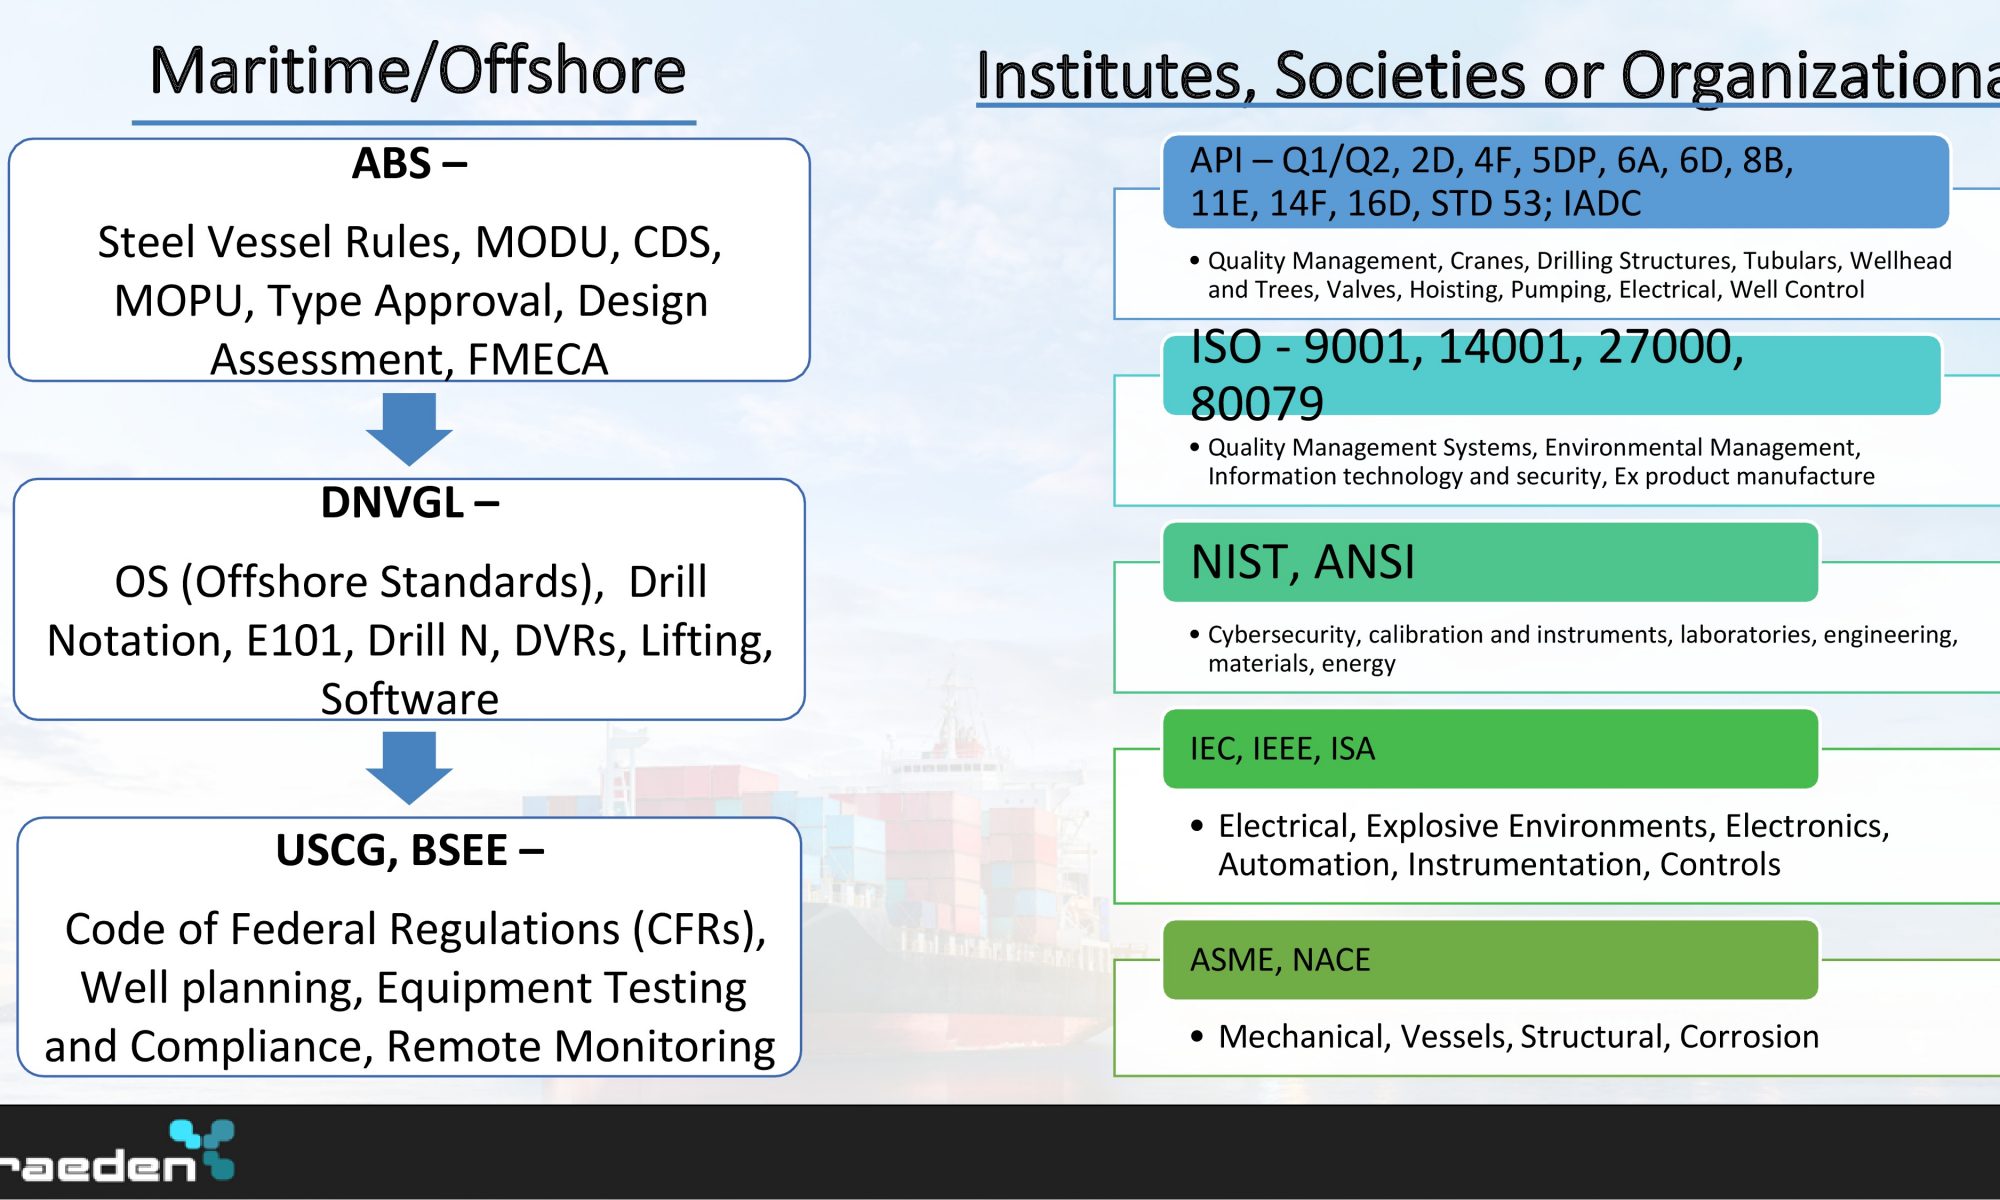Click the DNVGL box title
Viewport: 2000px width, 1200px height.
click(x=409, y=502)
